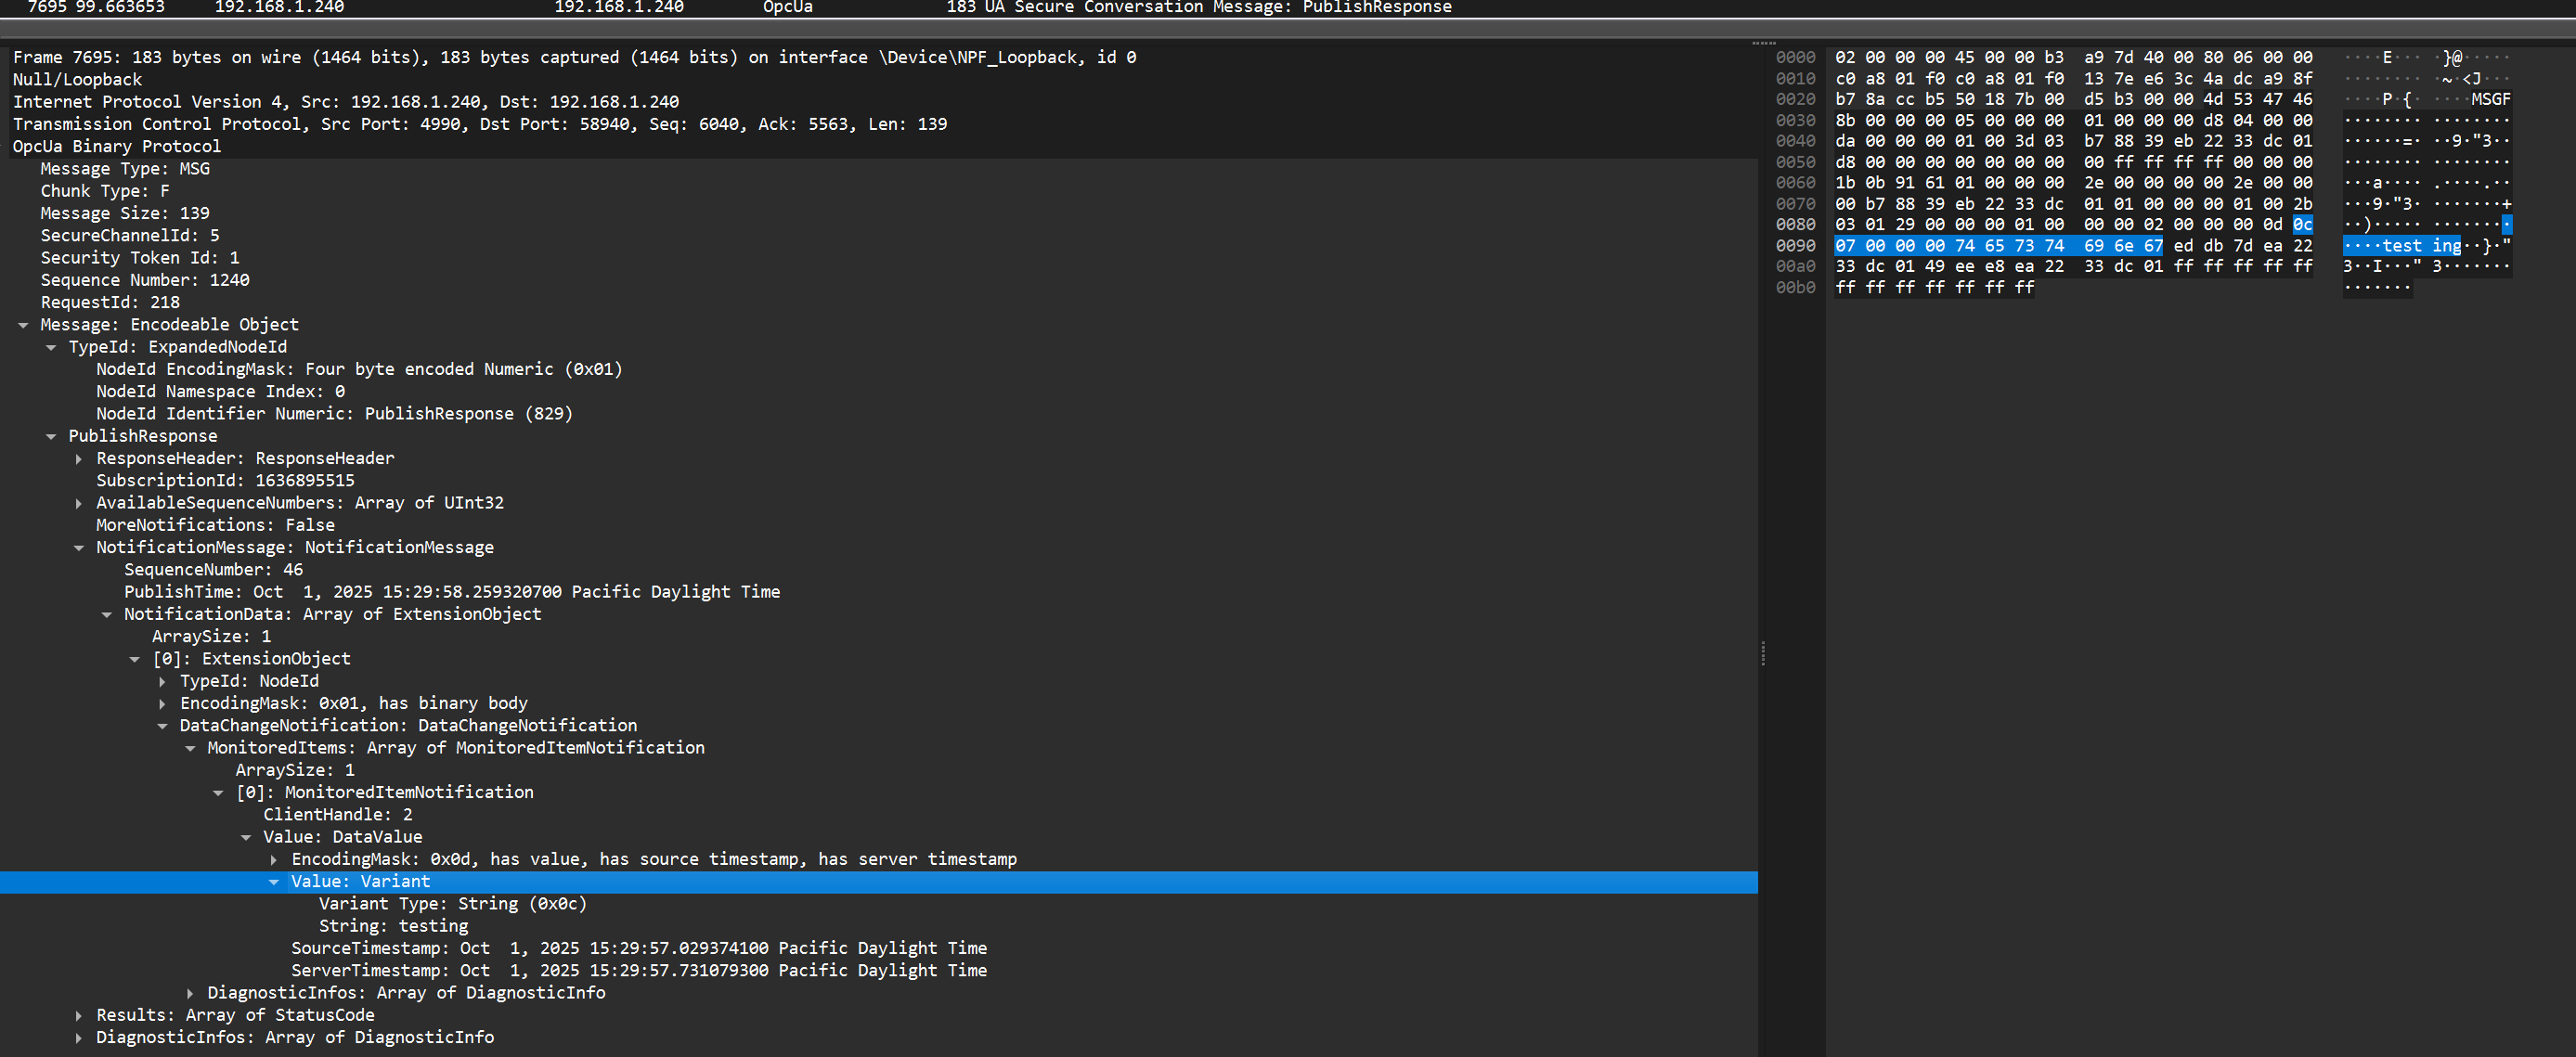Expand the TypeId: NodeId entry
Screen dimensions: 2576x1057
[x=163, y=682]
